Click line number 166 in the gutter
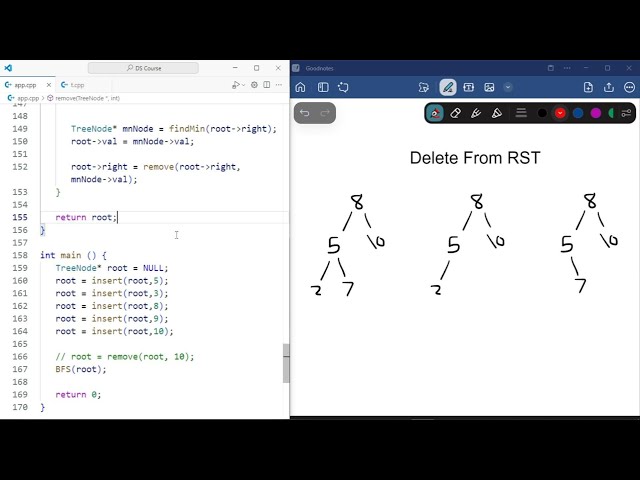Image resolution: width=640 pixels, height=480 pixels. click(20, 356)
